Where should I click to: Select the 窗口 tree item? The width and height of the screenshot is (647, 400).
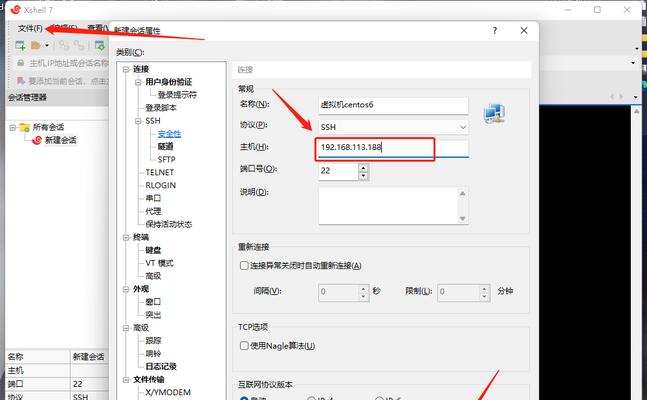point(153,302)
